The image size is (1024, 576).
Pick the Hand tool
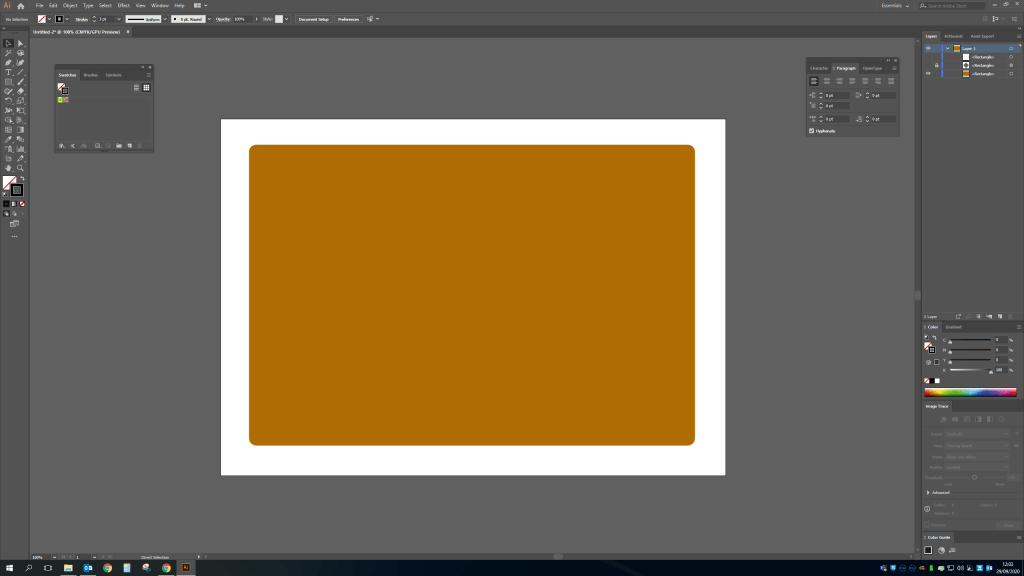(9, 168)
